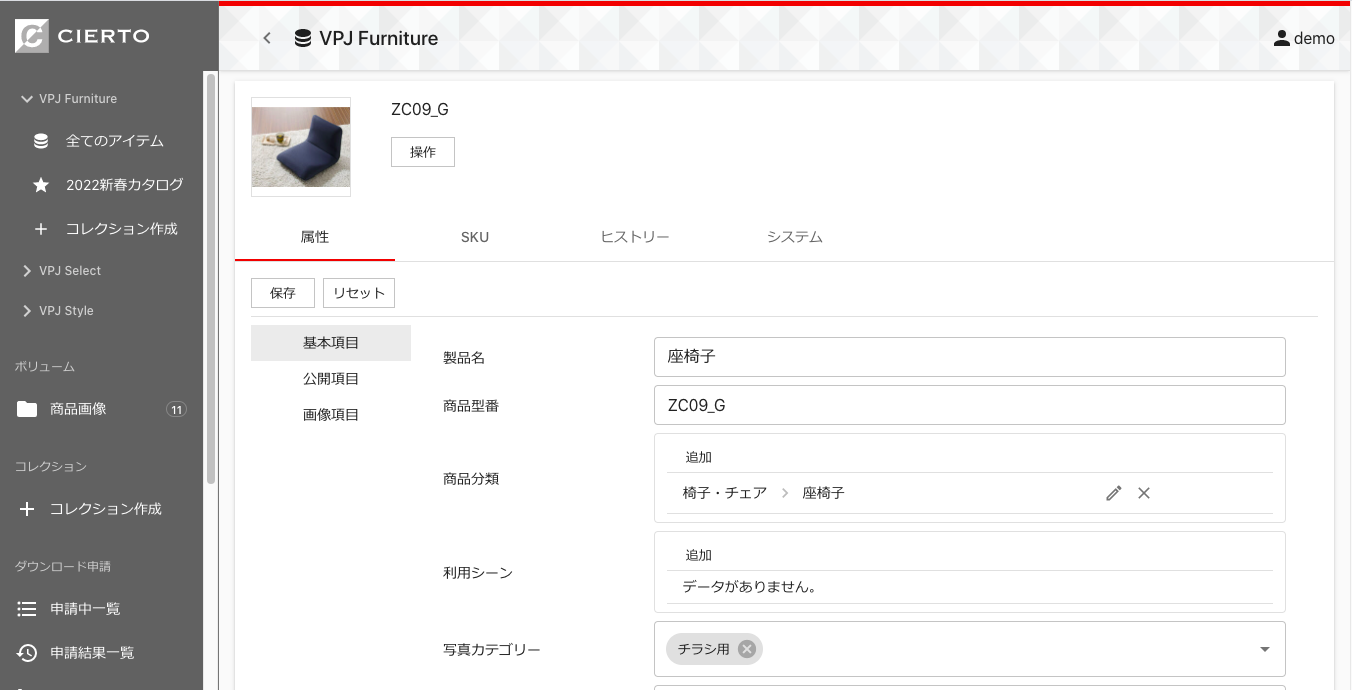The height and width of the screenshot is (690, 1352).
Task: Click the VPJ Furniture page title
Action: [379, 38]
